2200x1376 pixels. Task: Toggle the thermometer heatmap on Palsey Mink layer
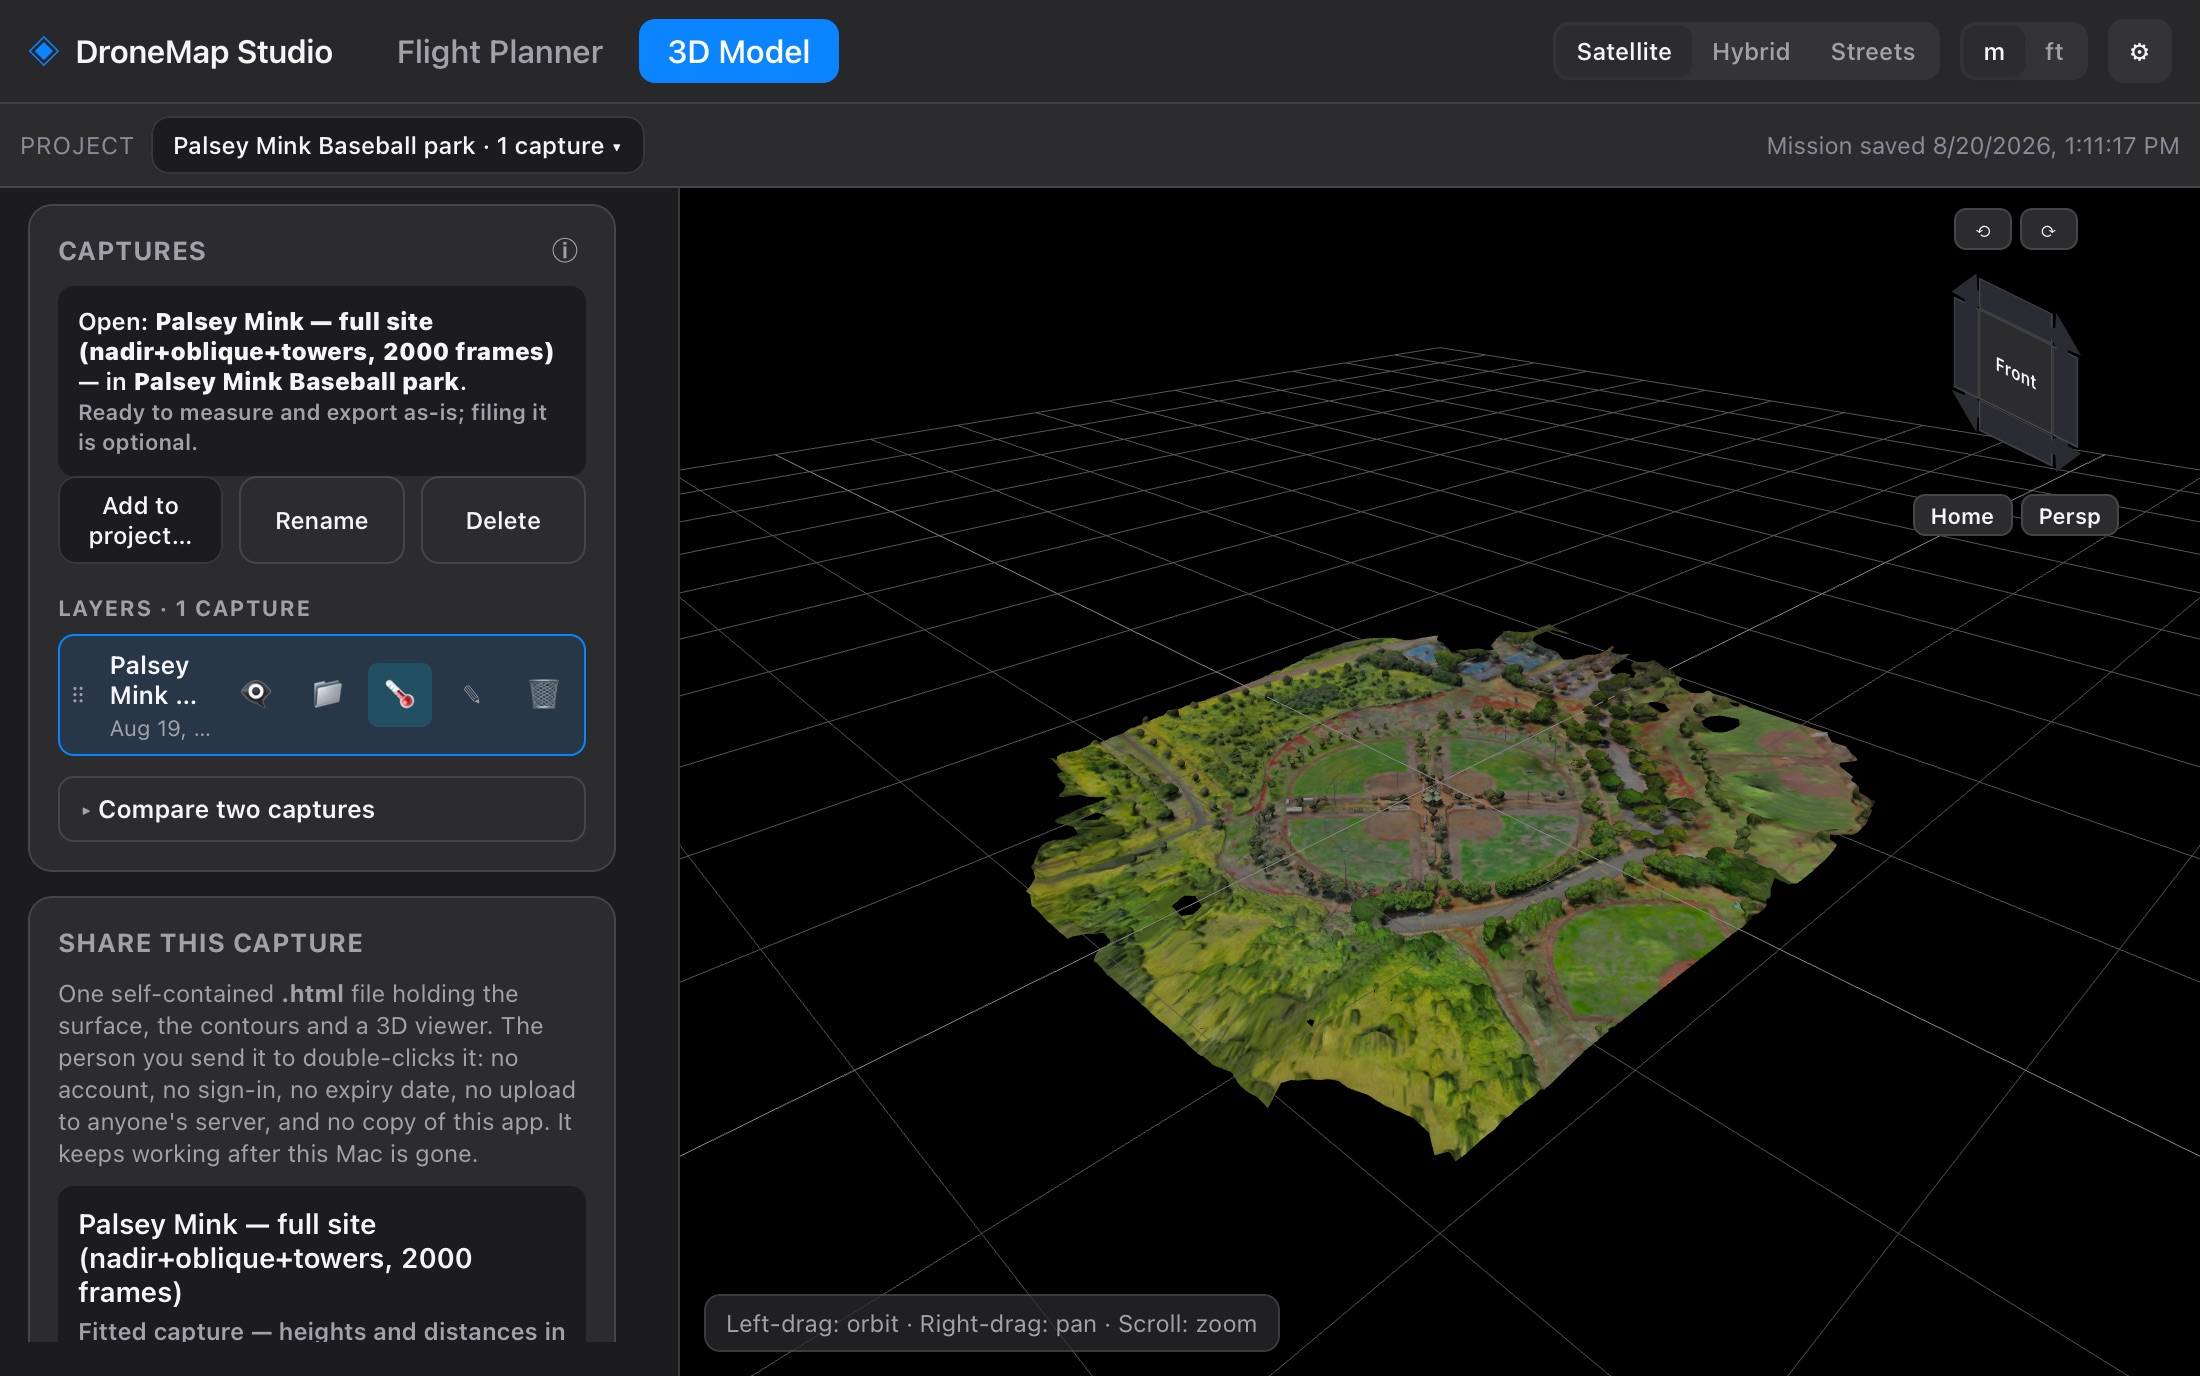click(400, 694)
